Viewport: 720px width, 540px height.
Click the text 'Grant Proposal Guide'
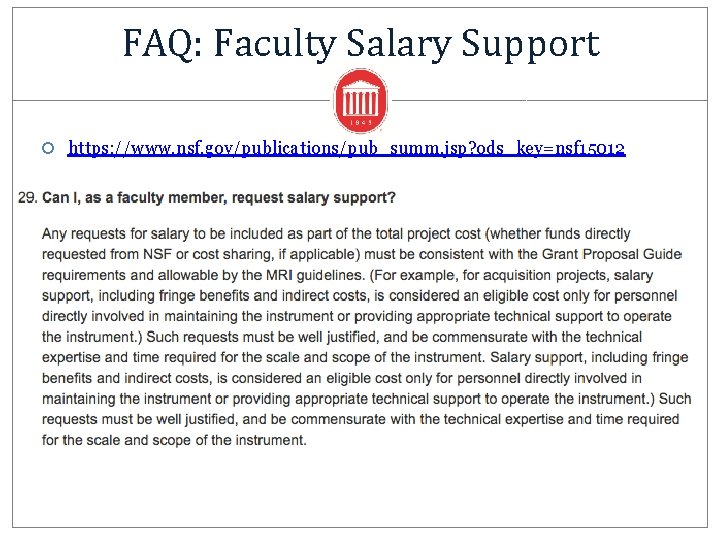(612, 254)
